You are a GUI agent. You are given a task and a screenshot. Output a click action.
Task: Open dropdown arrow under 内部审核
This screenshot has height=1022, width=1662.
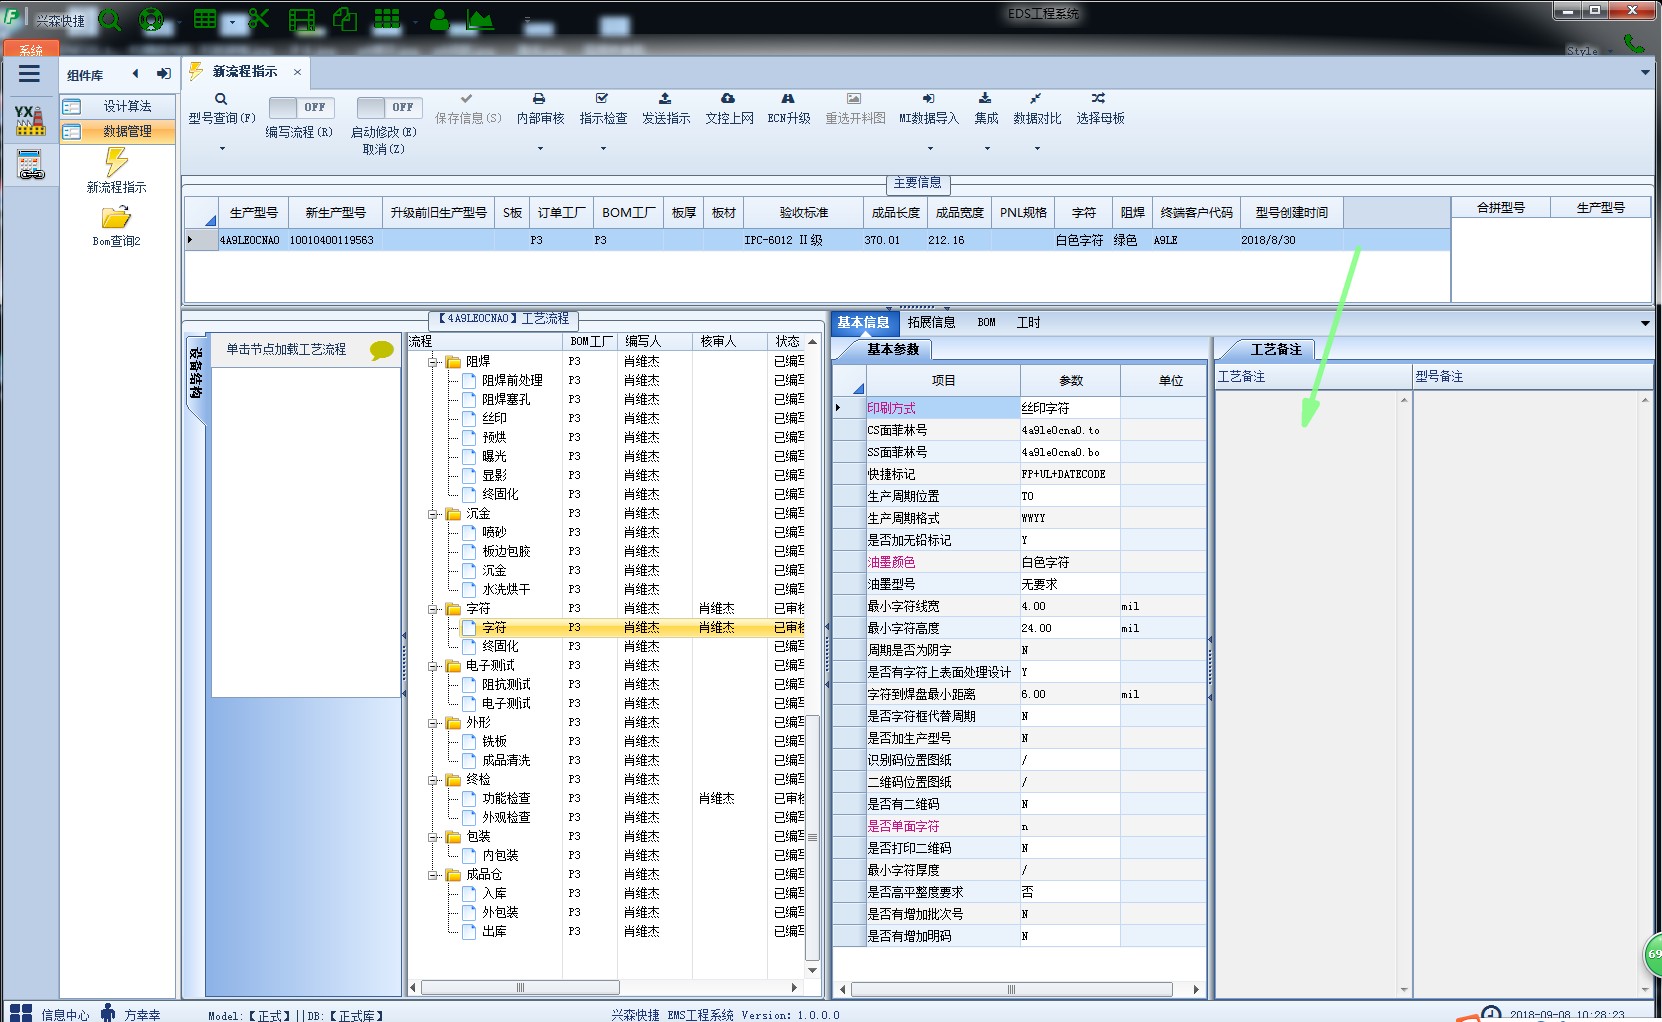click(x=540, y=148)
